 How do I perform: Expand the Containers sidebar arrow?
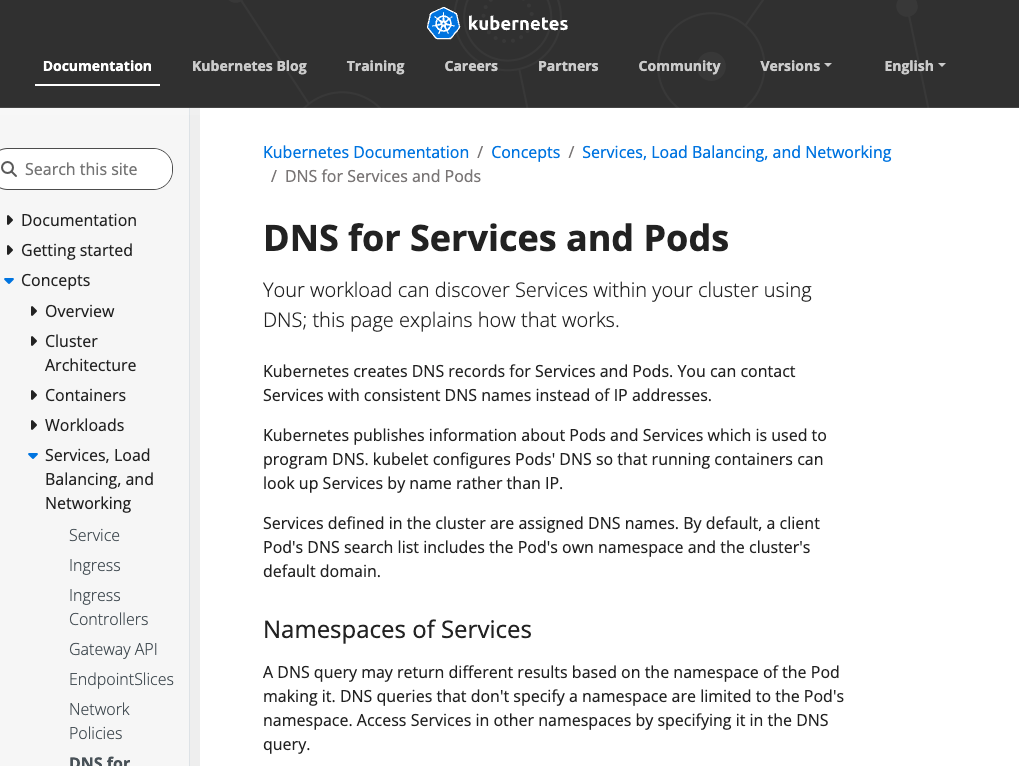[33, 395]
